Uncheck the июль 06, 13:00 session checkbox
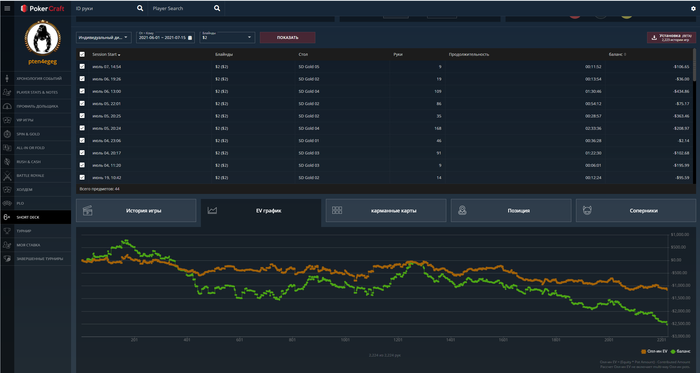Screen dimensions: 700x373 82,91
